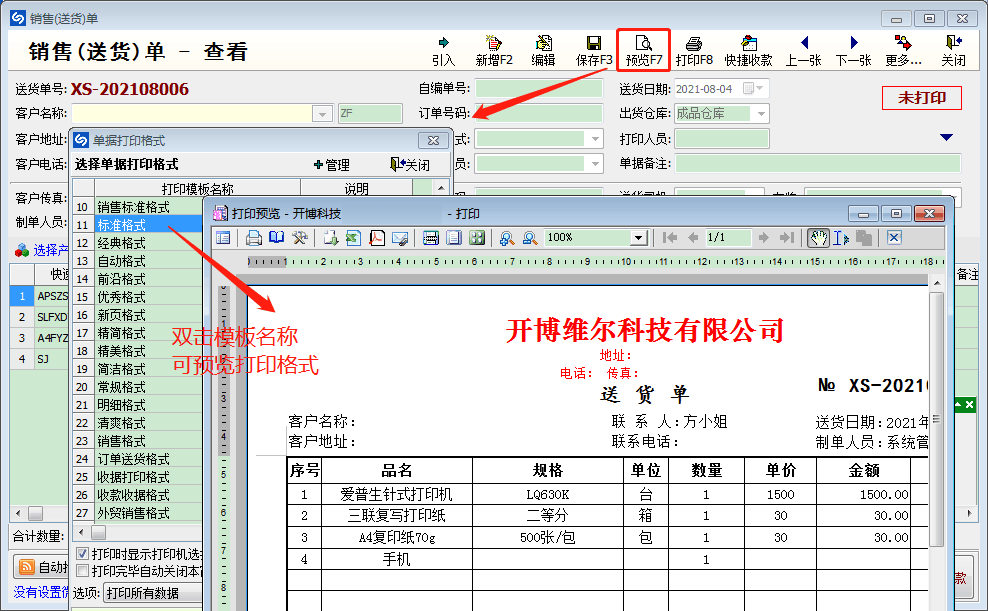Expand the blue triangle header expander
This screenshot has height=611, width=988.
click(946, 137)
